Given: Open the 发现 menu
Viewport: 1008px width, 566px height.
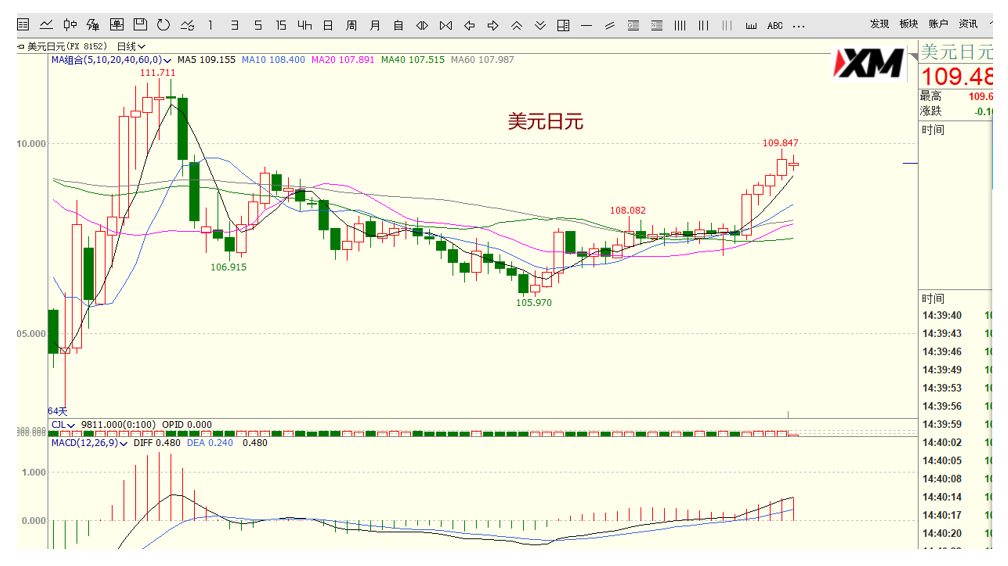Looking at the screenshot, I should point(879,24).
